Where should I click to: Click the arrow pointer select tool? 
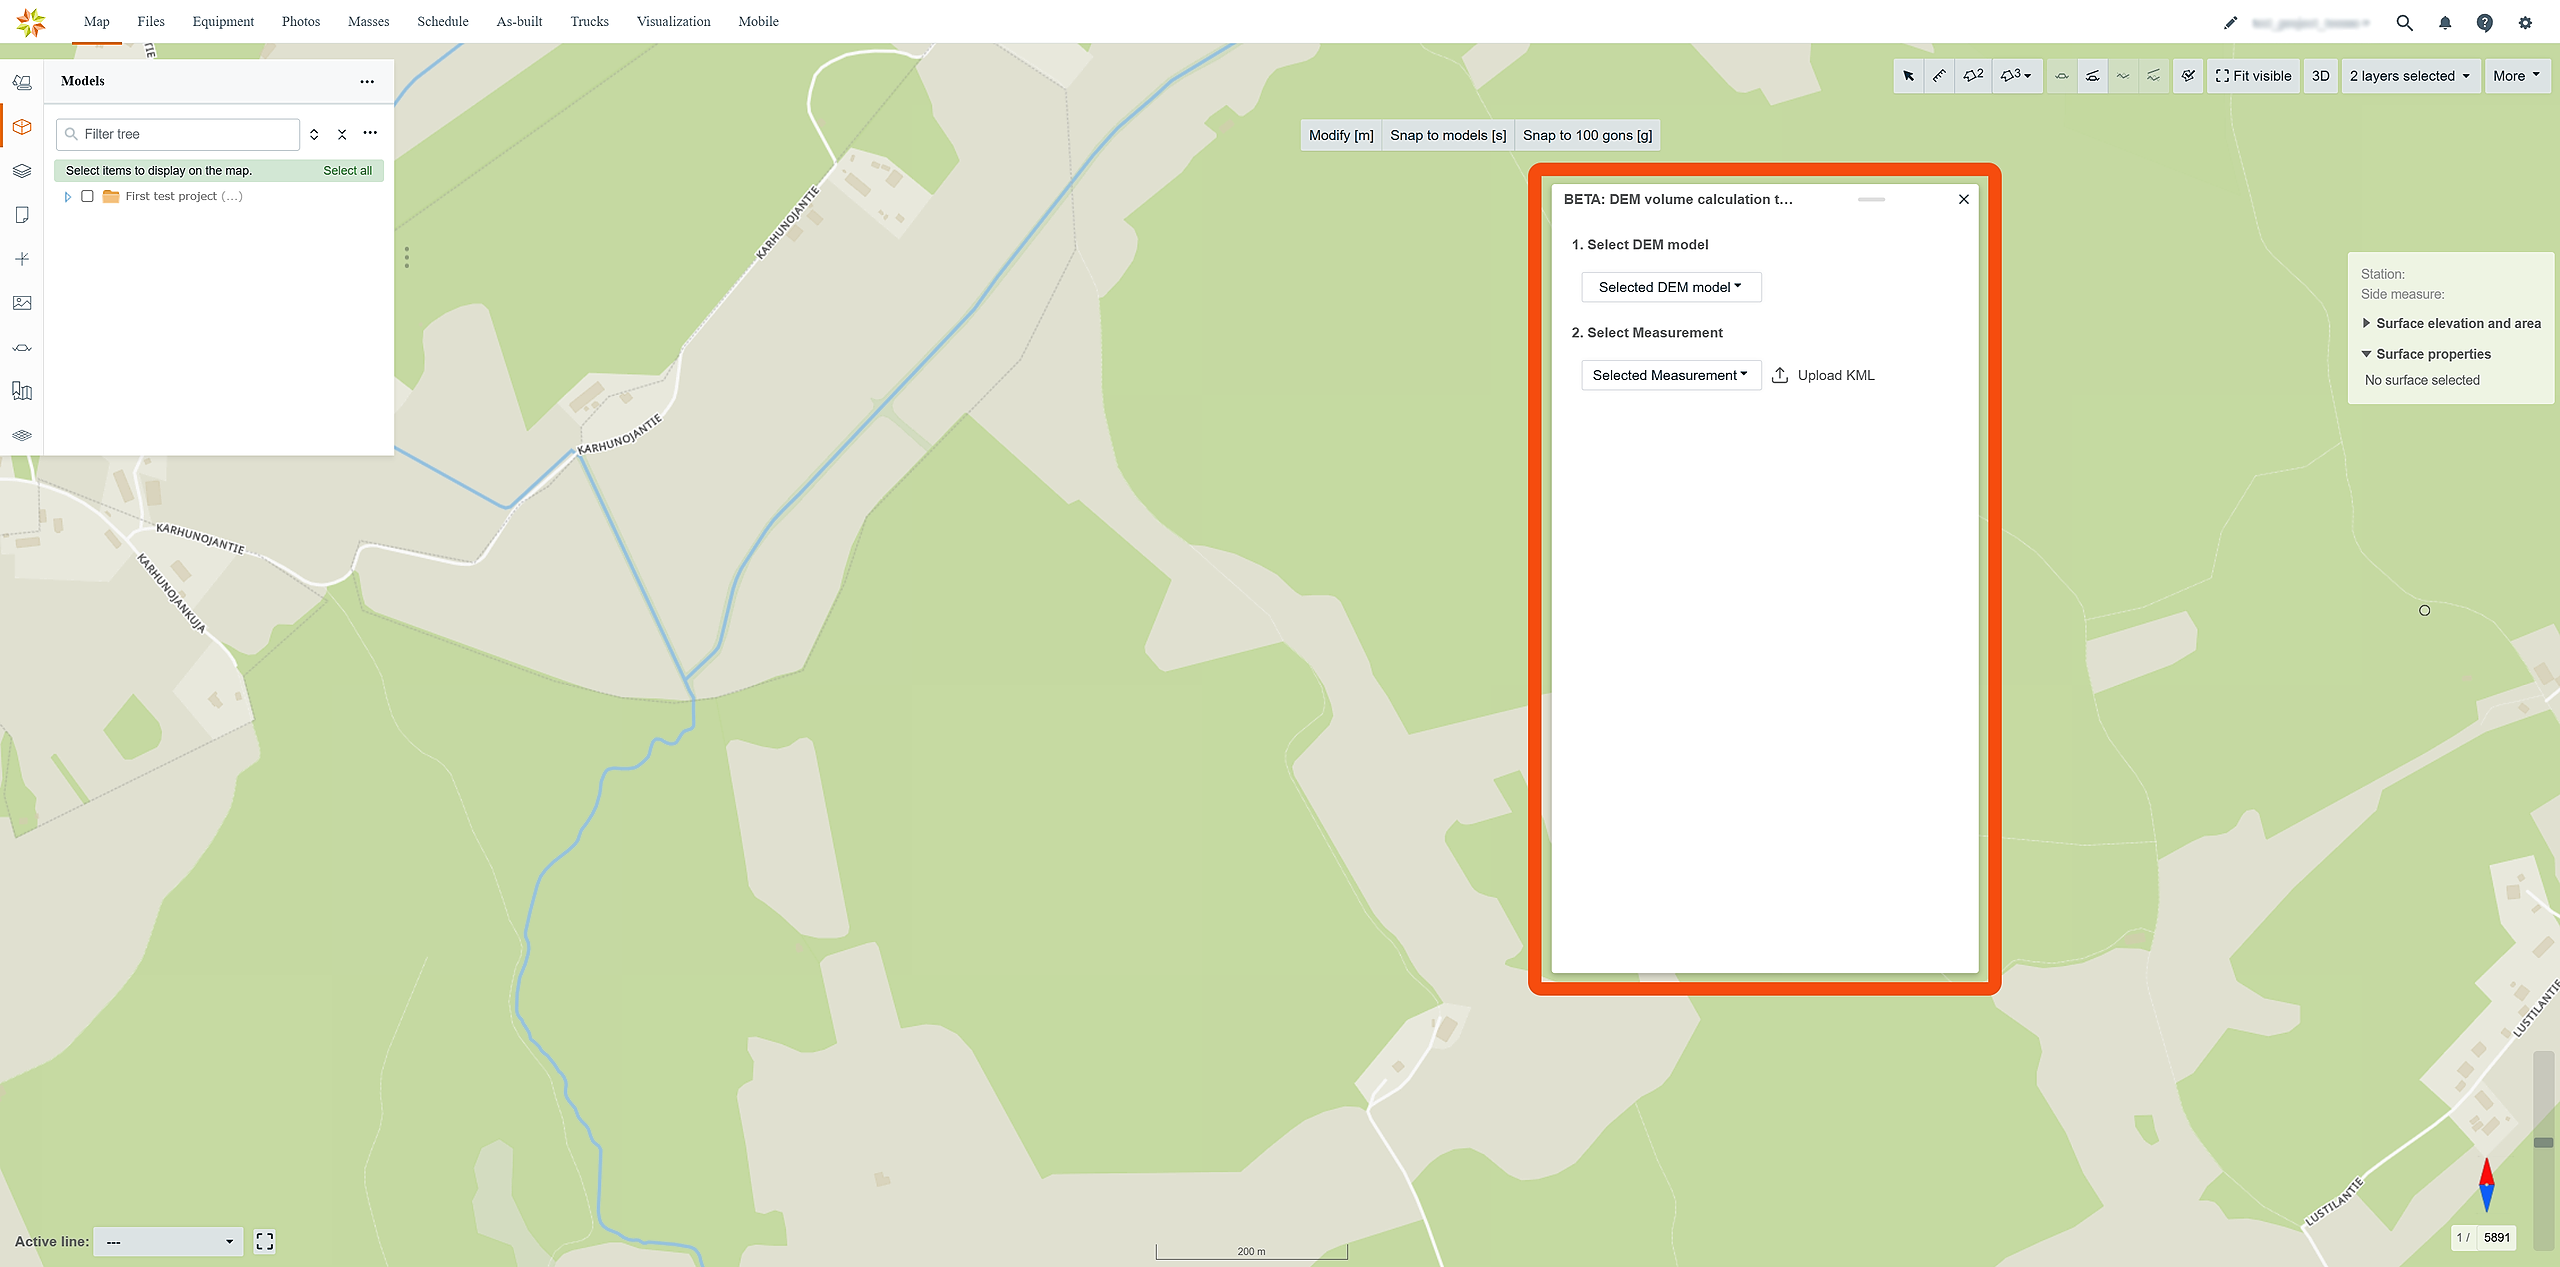tap(1908, 76)
